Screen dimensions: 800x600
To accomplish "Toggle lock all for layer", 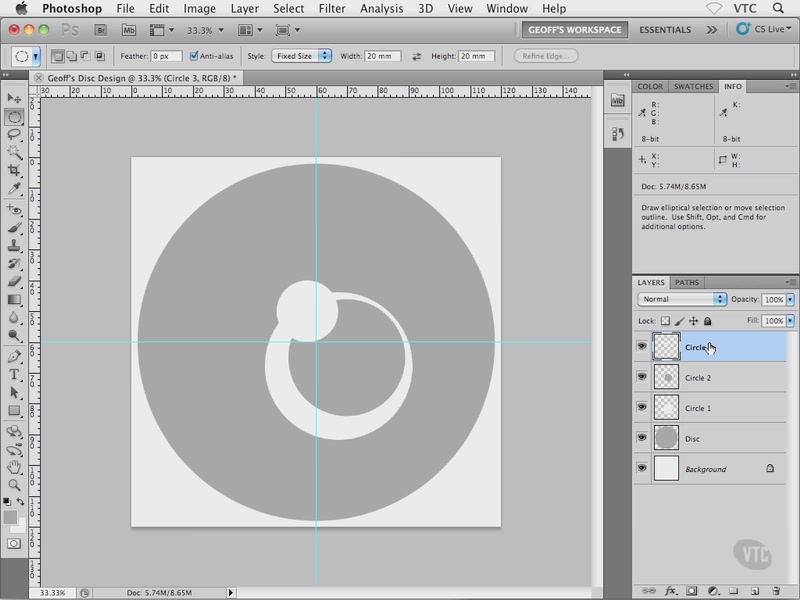I will pyautogui.click(x=708, y=321).
